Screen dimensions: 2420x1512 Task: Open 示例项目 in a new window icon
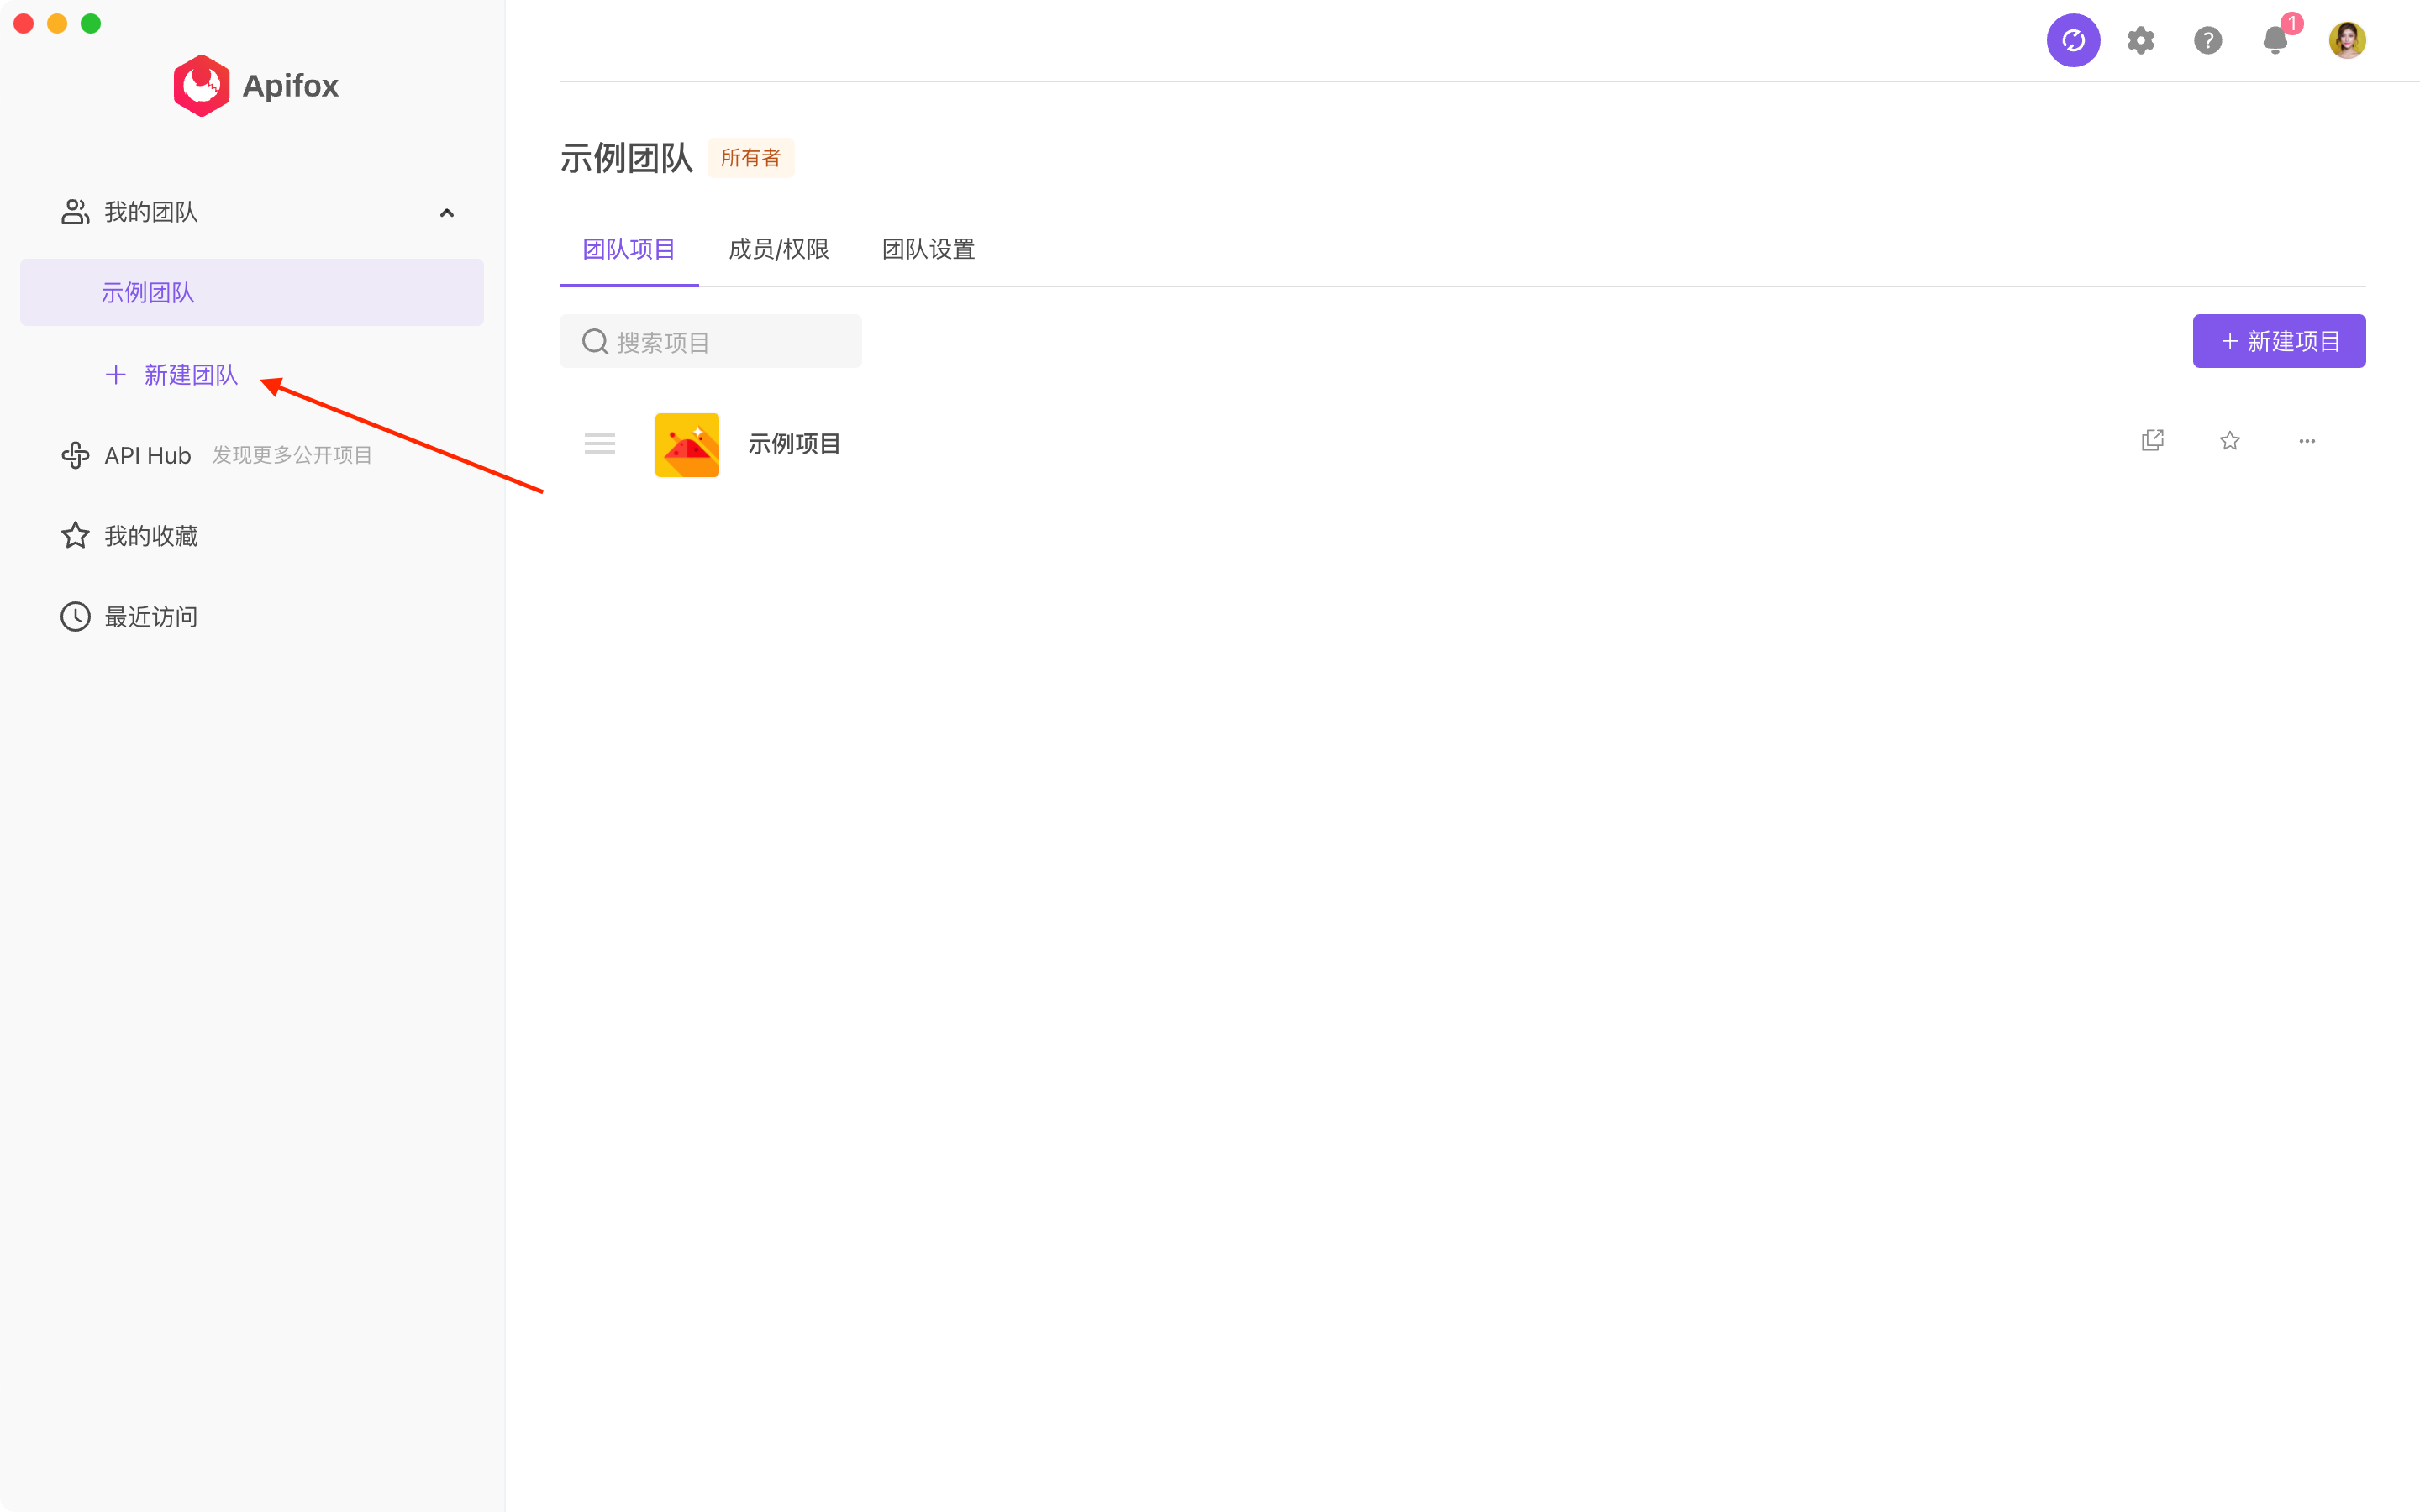point(2152,441)
